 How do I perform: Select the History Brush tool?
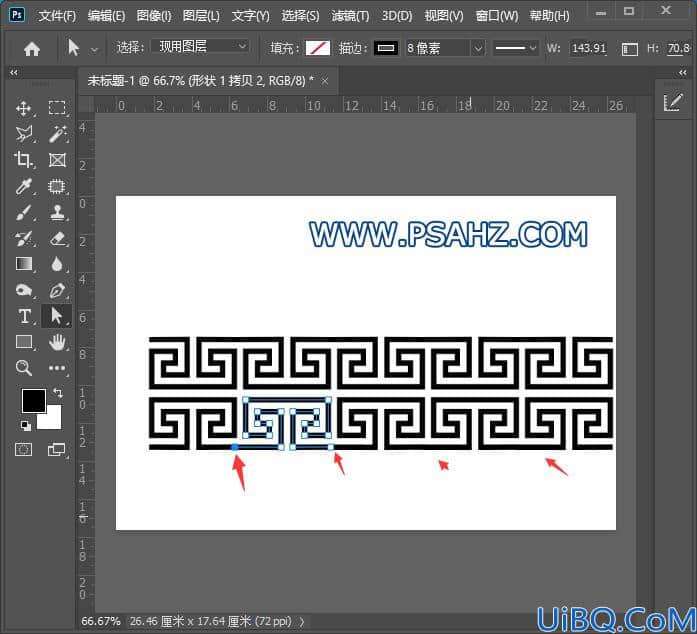coord(24,239)
